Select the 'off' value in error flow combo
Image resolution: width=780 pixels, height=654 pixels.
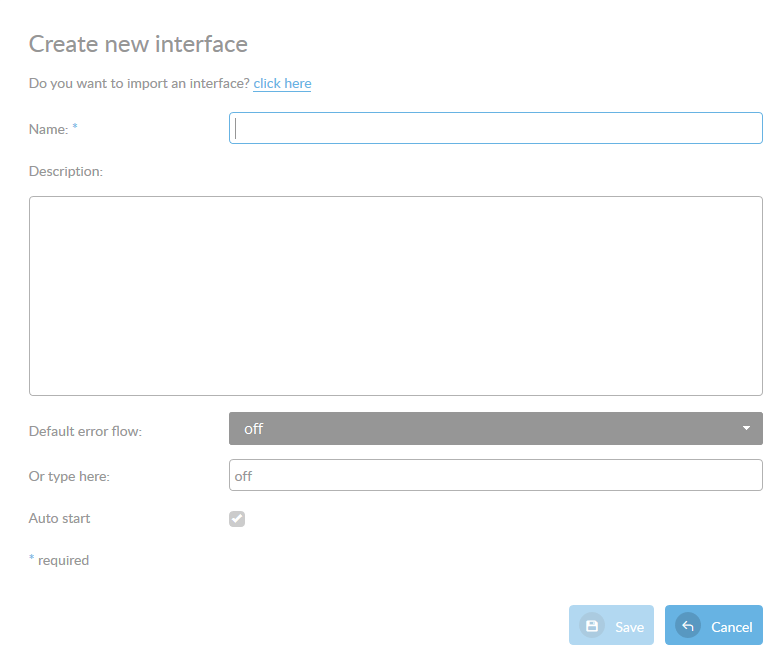click(254, 428)
